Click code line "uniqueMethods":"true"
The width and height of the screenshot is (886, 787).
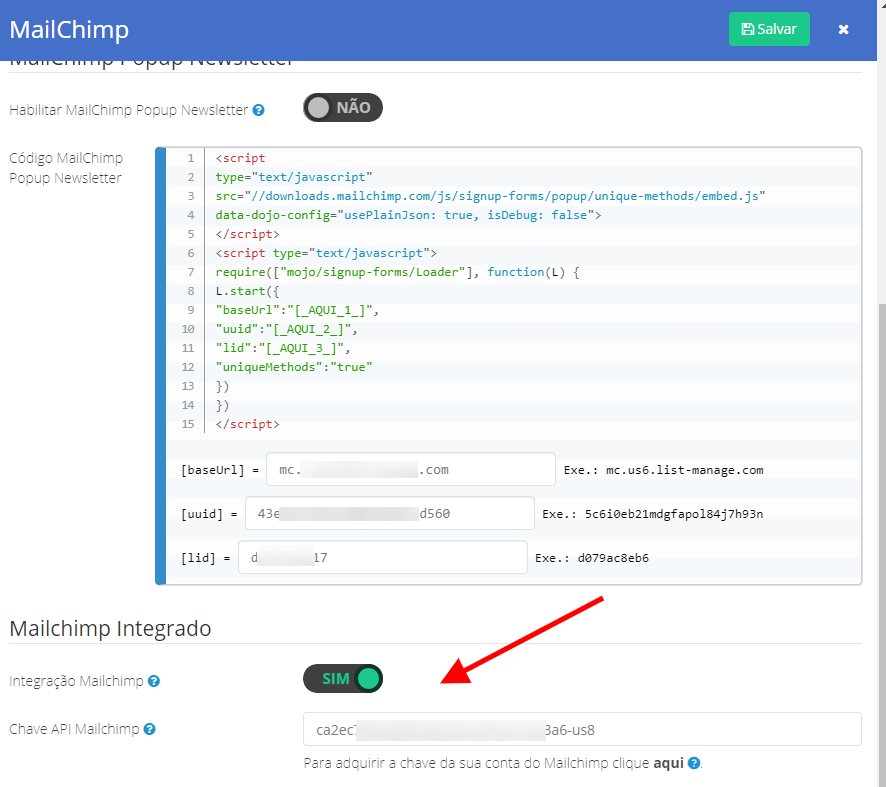[x=294, y=367]
